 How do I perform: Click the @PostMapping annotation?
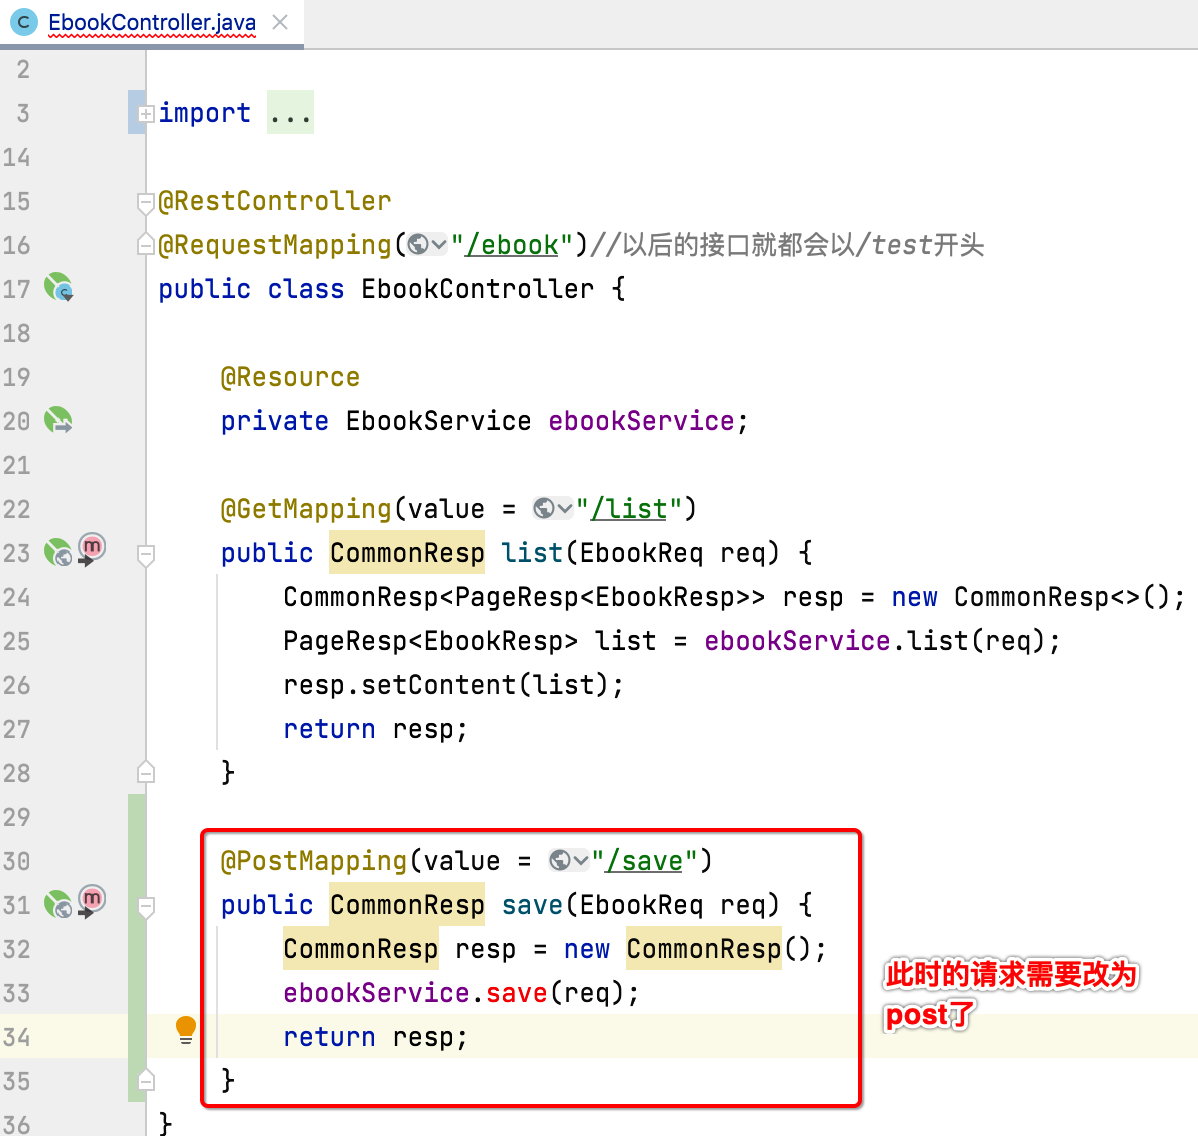pyautogui.click(x=313, y=861)
